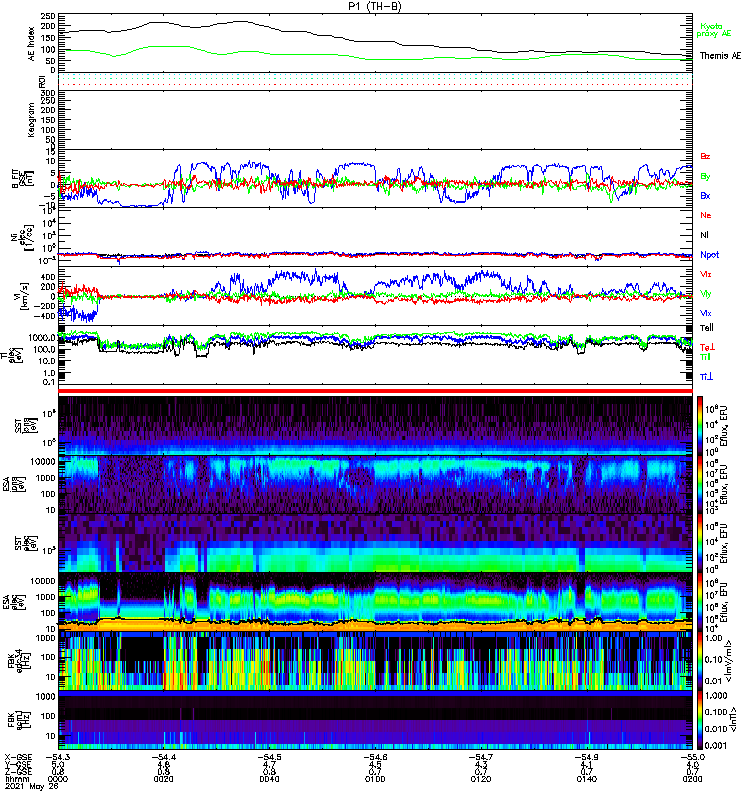750x800 pixels.
Task: Click the ESA electron spectrogram color bar
Action: pos(700,602)
